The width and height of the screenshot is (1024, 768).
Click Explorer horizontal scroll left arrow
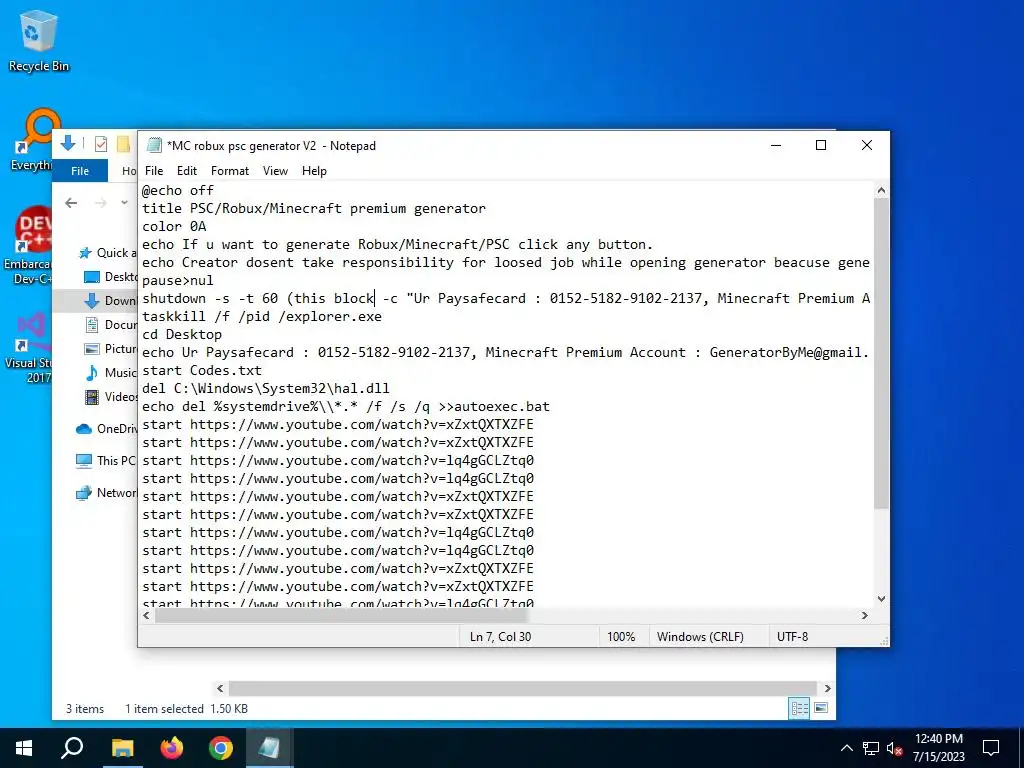[220, 688]
